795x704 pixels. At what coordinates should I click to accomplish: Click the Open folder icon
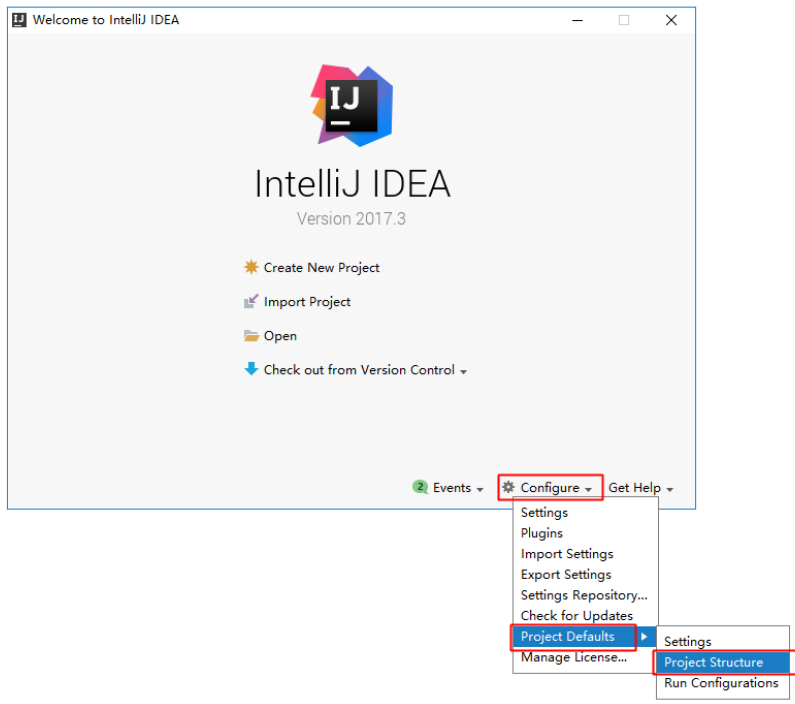point(251,336)
